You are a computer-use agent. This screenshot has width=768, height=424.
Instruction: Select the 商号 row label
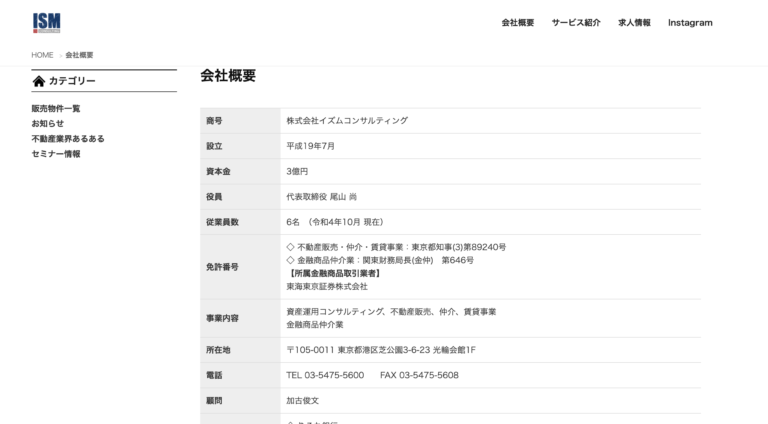(214, 120)
